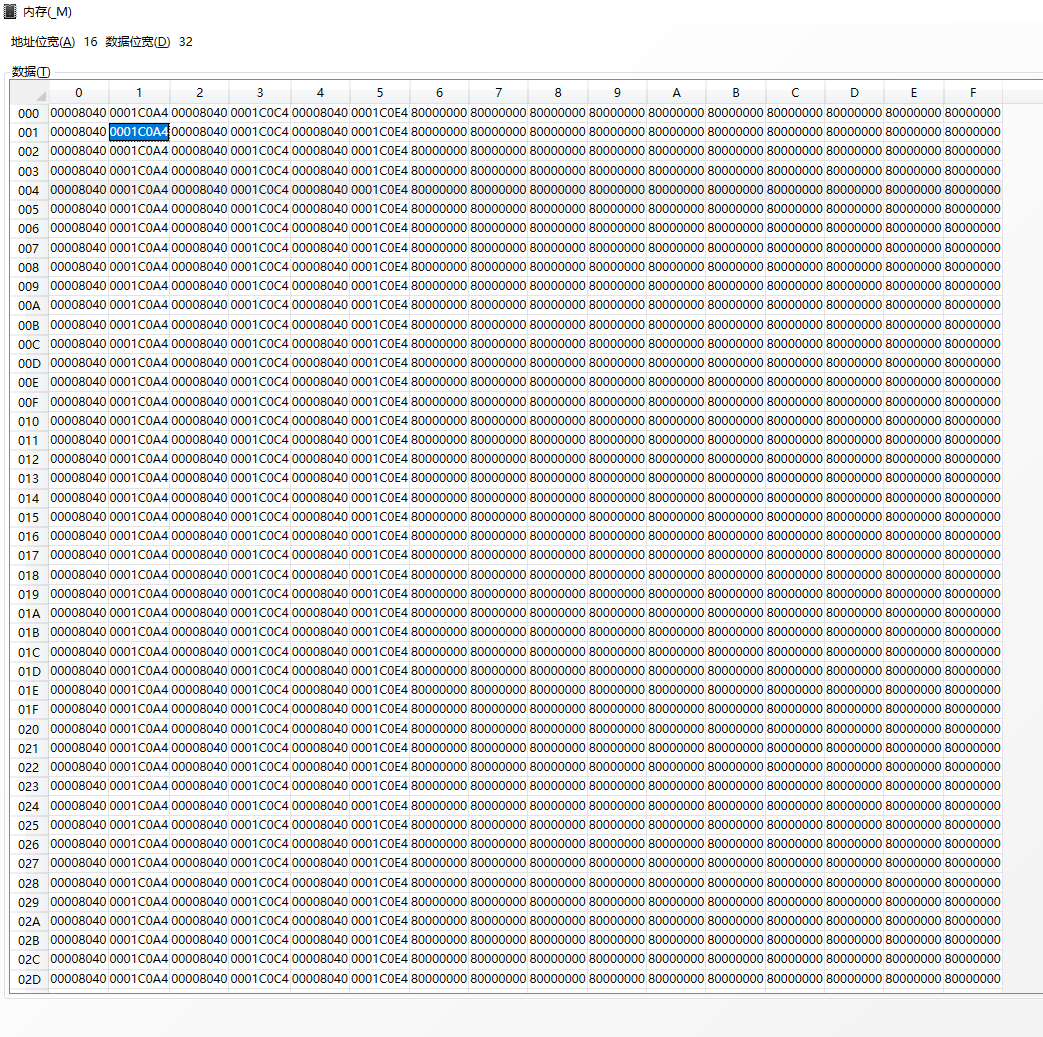Screen dimensions: 1043x1037
Task: Click cell 80000000 at row 010 column F
Action: pos(972,420)
